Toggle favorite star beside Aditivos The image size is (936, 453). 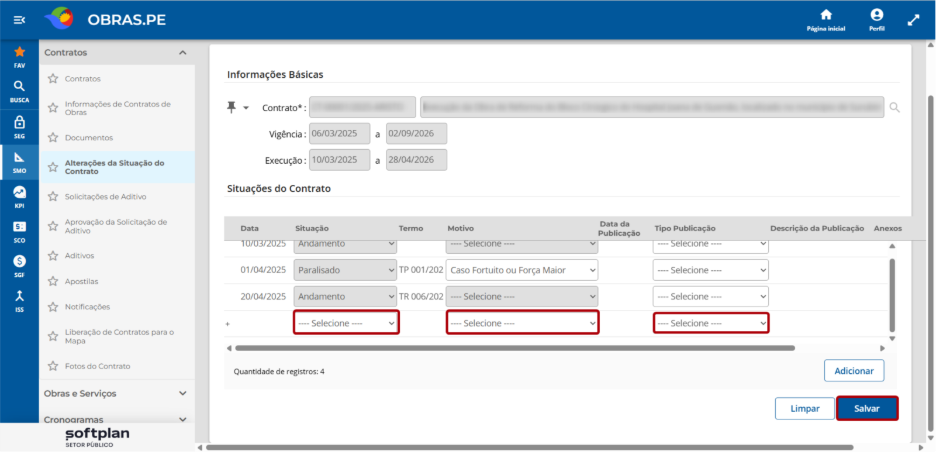click(x=53, y=255)
